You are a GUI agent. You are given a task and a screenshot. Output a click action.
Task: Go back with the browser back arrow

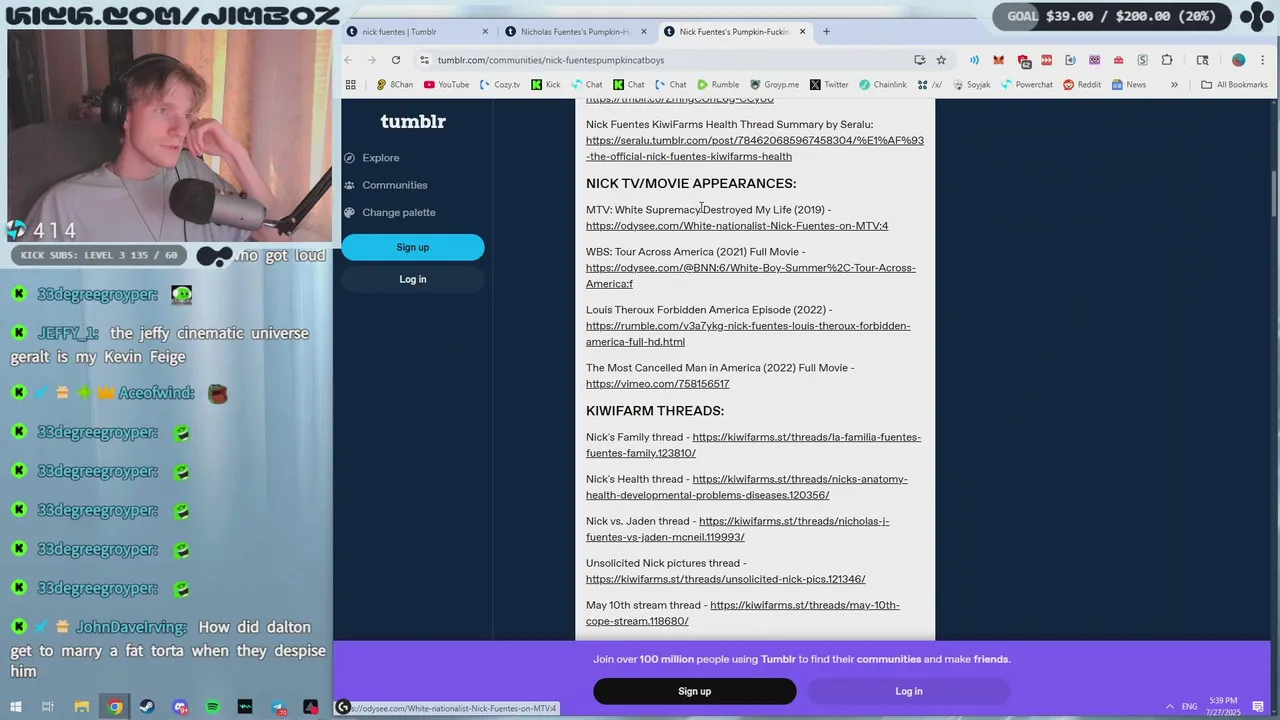(x=348, y=60)
